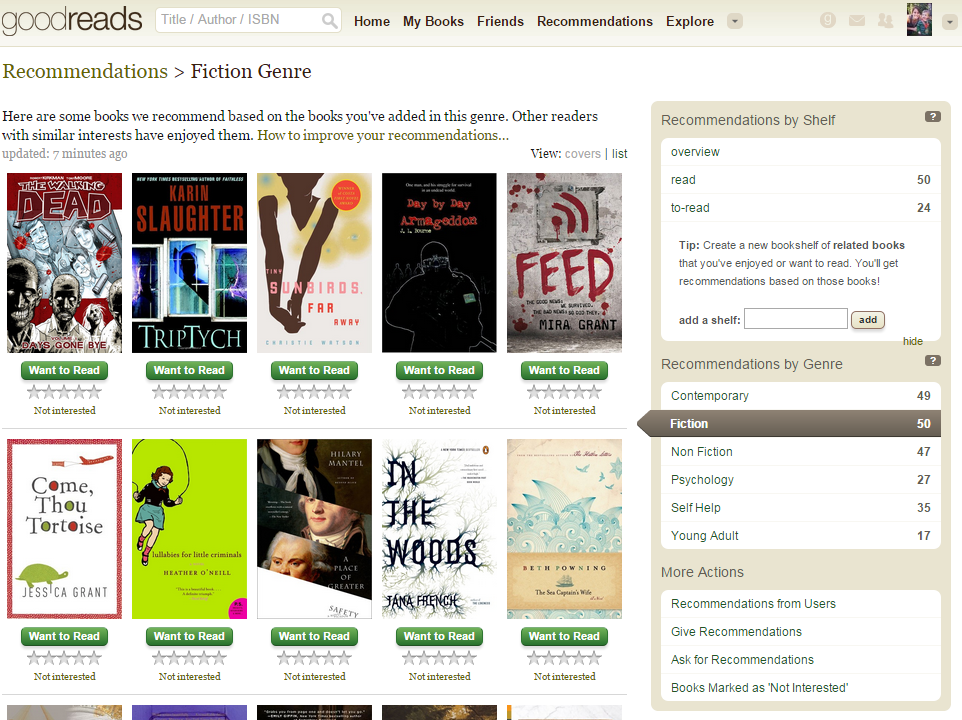Hide the Recommendations by Shelf panel
Viewport: 962px width, 720px height.
(913, 341)
